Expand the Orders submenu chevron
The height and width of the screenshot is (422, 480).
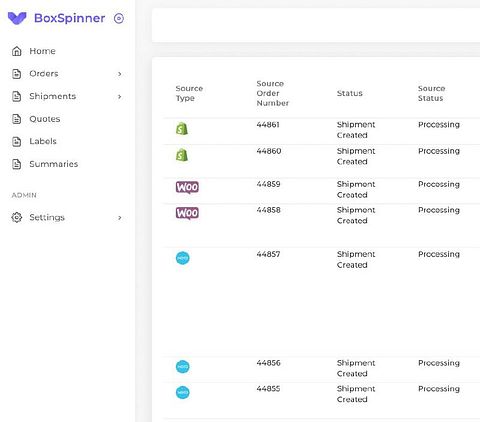click(120, 74)
